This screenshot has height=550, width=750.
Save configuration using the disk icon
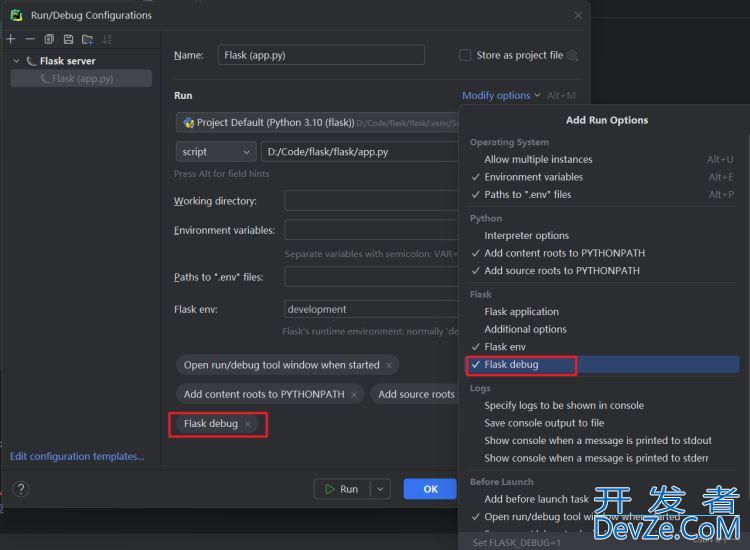pos(68,39)
